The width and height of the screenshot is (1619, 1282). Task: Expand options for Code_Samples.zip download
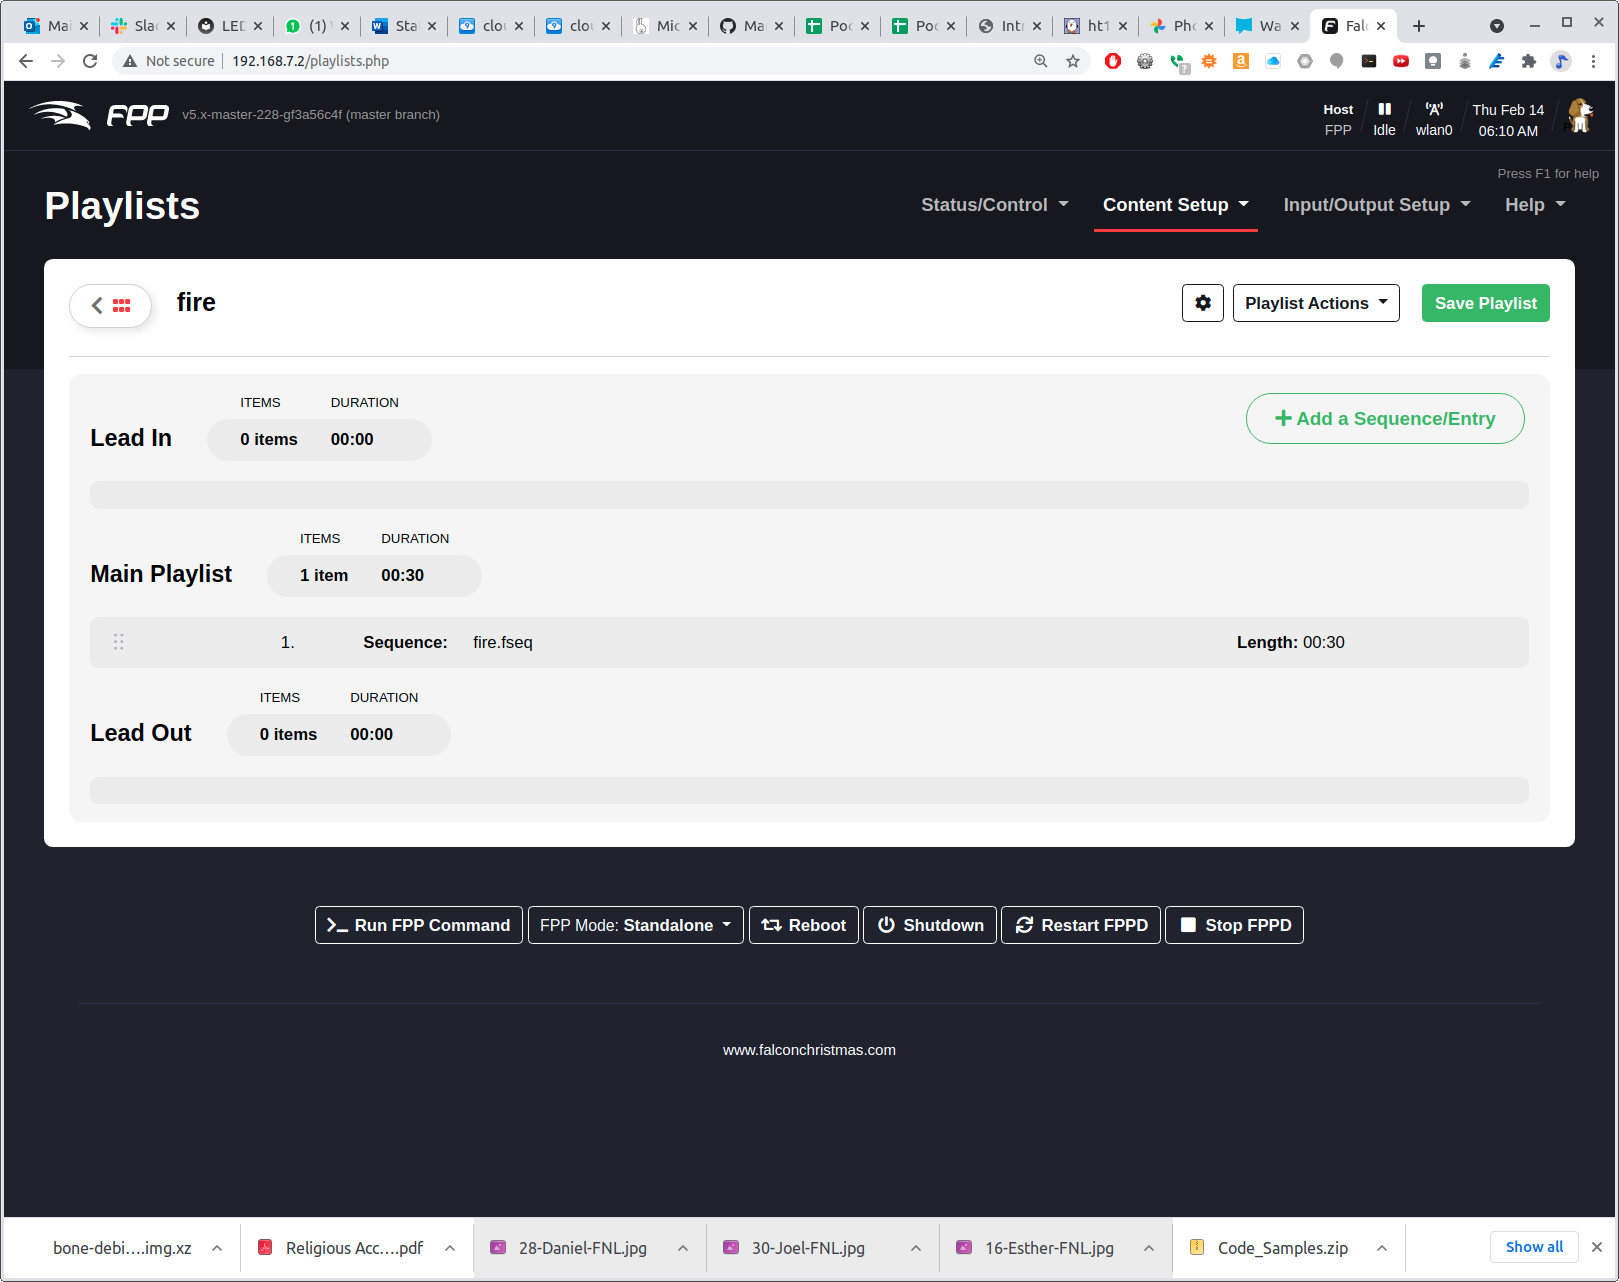click(x=1381, y=1248)
